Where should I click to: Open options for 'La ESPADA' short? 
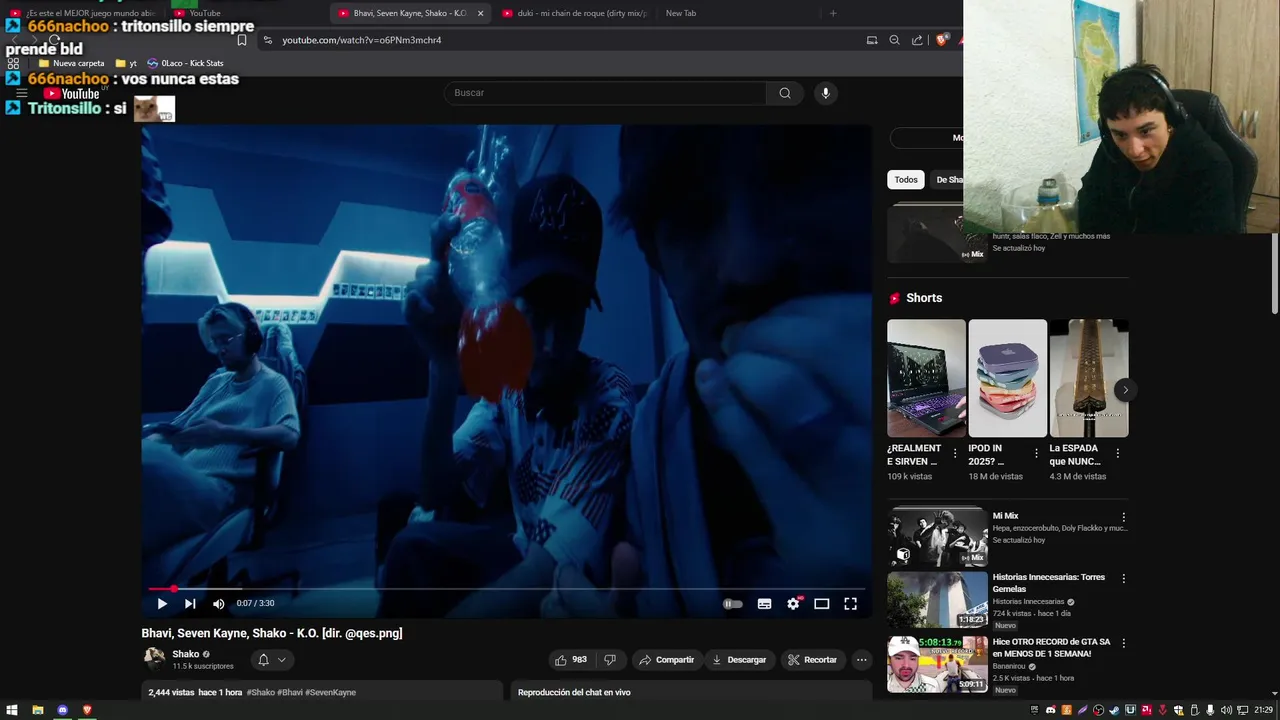tap(1117, 453)
